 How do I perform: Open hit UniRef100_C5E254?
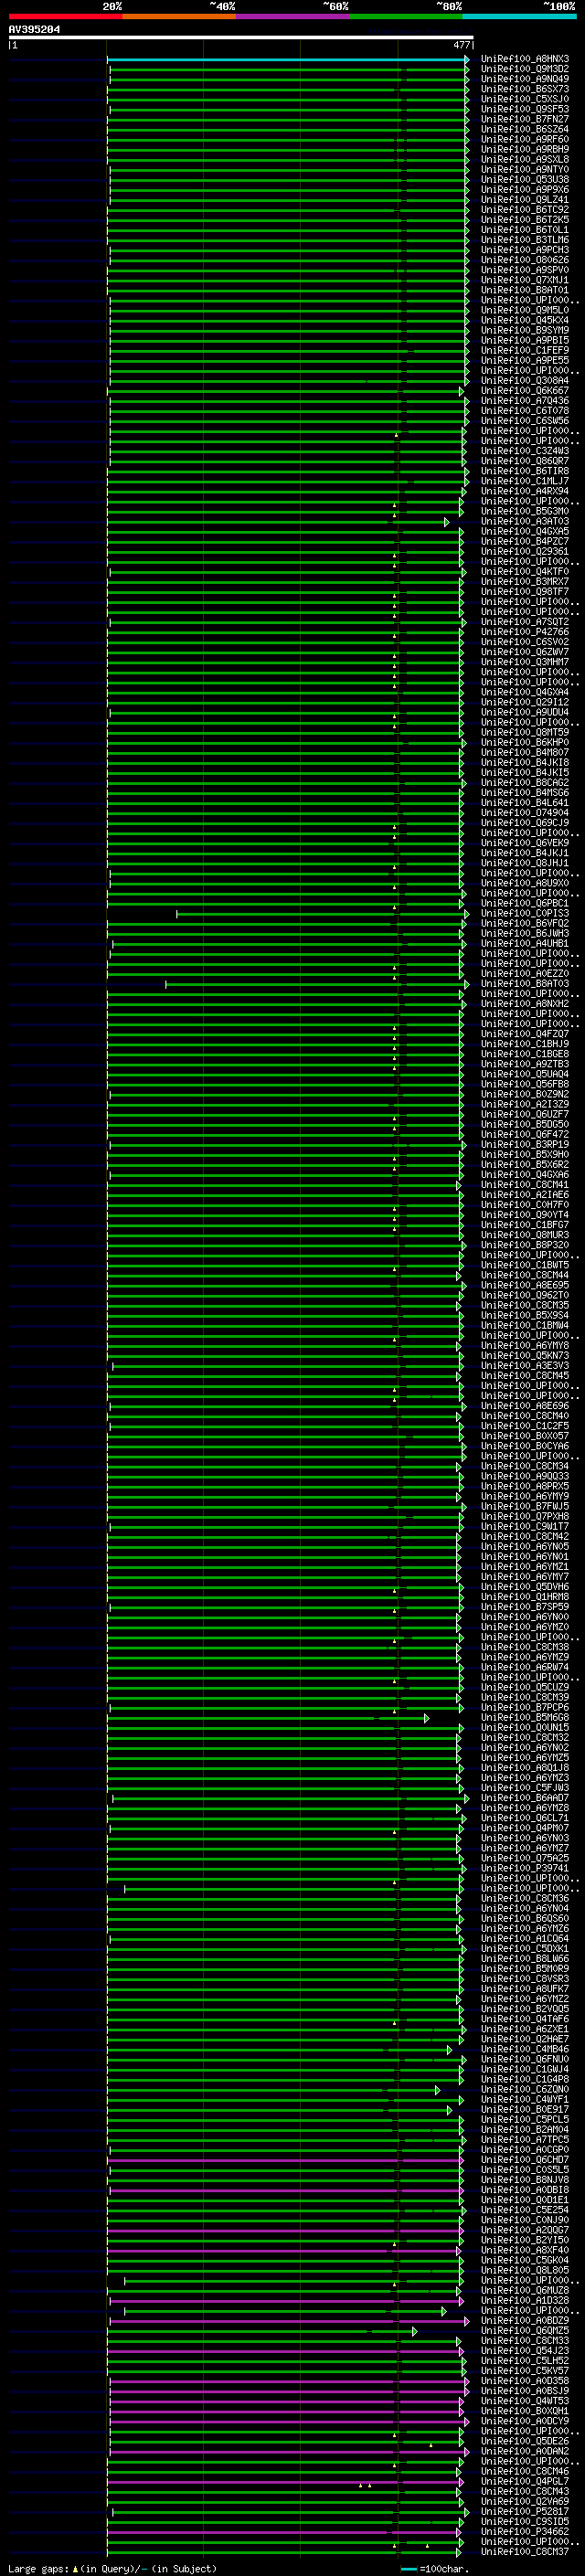click(525, 2210)
